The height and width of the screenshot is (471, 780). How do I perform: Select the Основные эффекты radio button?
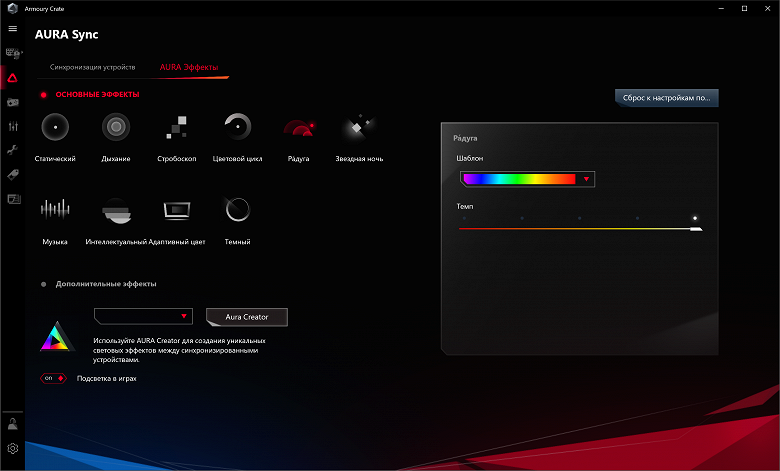[x=44, y=94]
